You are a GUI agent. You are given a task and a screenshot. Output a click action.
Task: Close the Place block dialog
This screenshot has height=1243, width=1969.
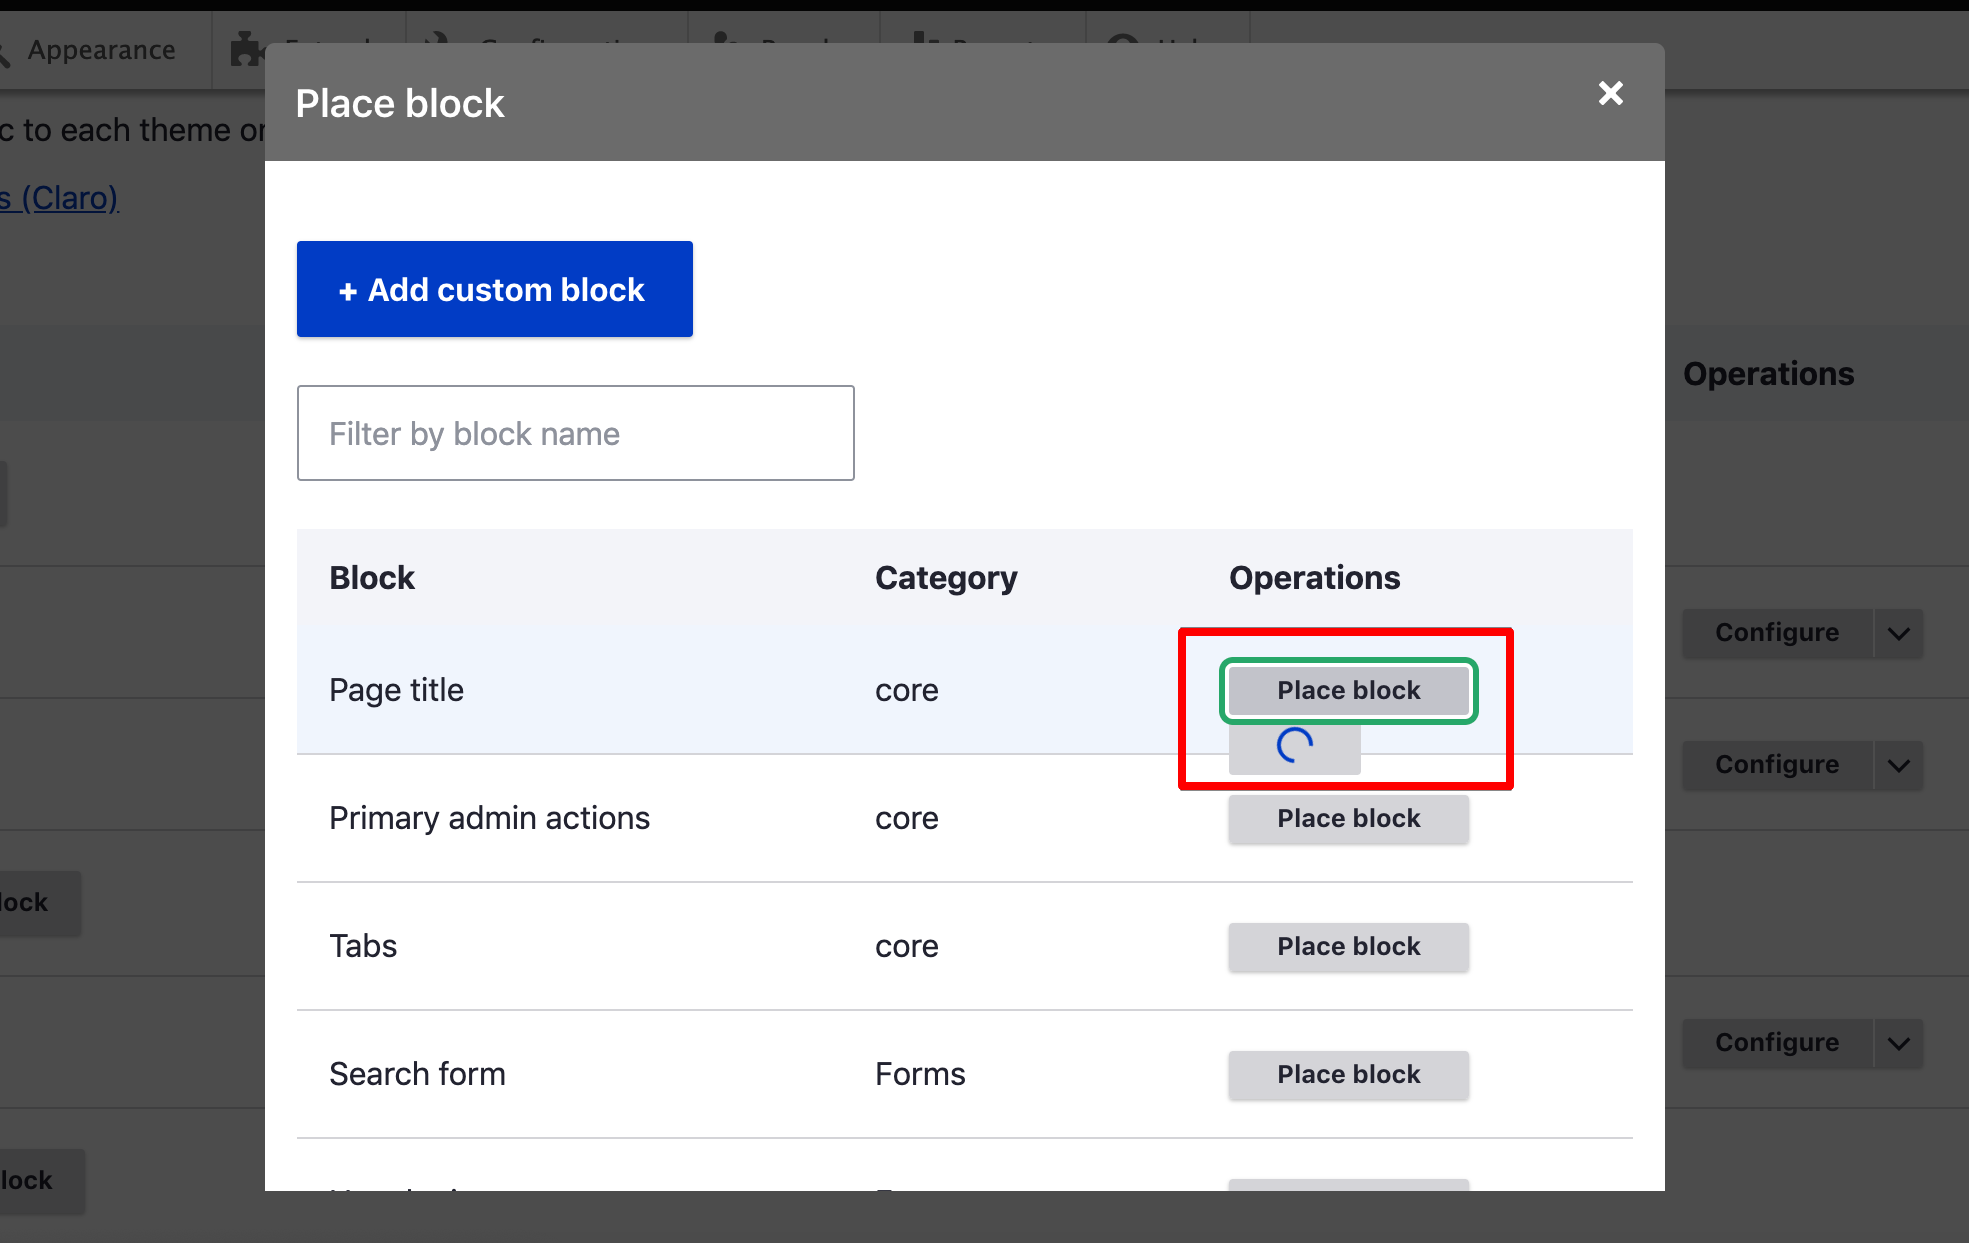pos(1610,93)
